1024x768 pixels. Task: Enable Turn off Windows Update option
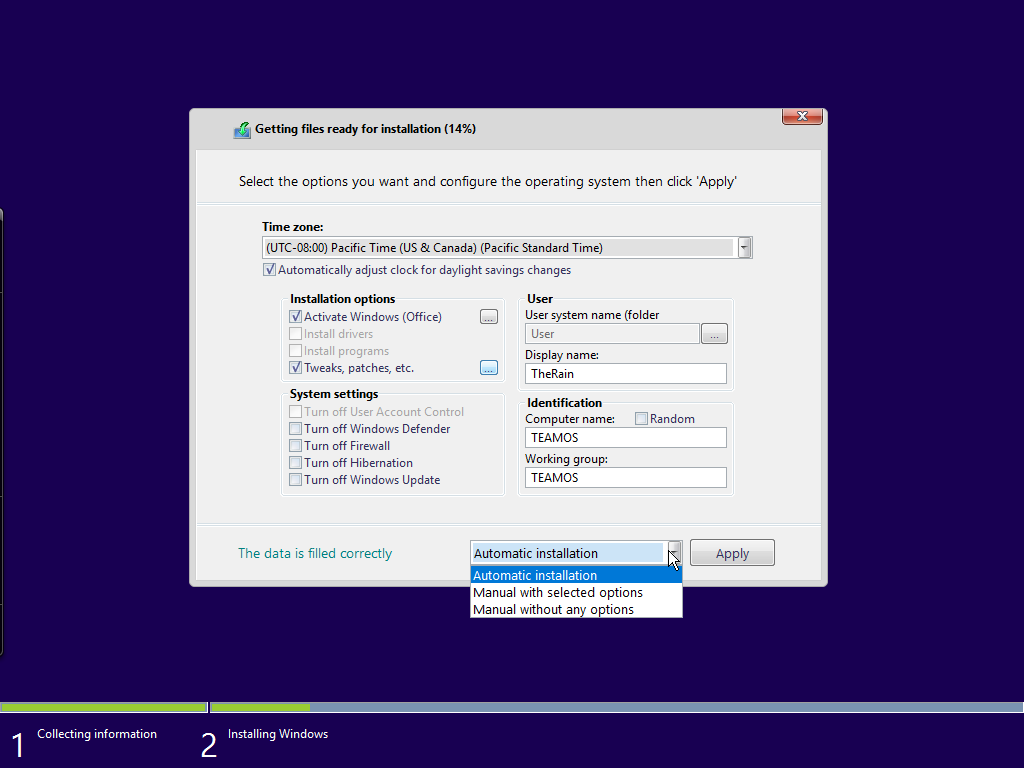[295, 479]
